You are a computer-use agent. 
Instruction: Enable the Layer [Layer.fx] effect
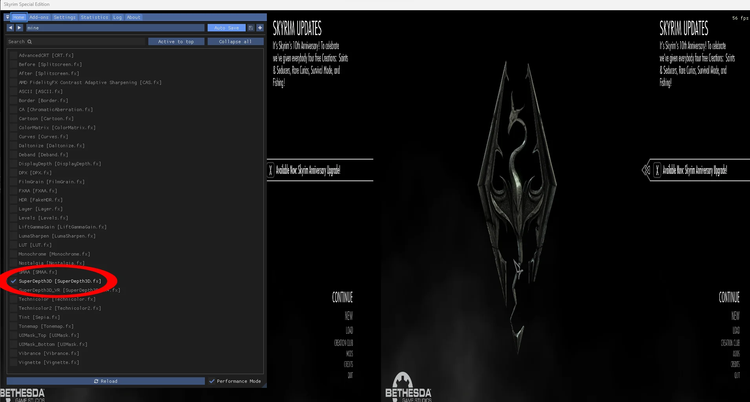click(13, 209)
